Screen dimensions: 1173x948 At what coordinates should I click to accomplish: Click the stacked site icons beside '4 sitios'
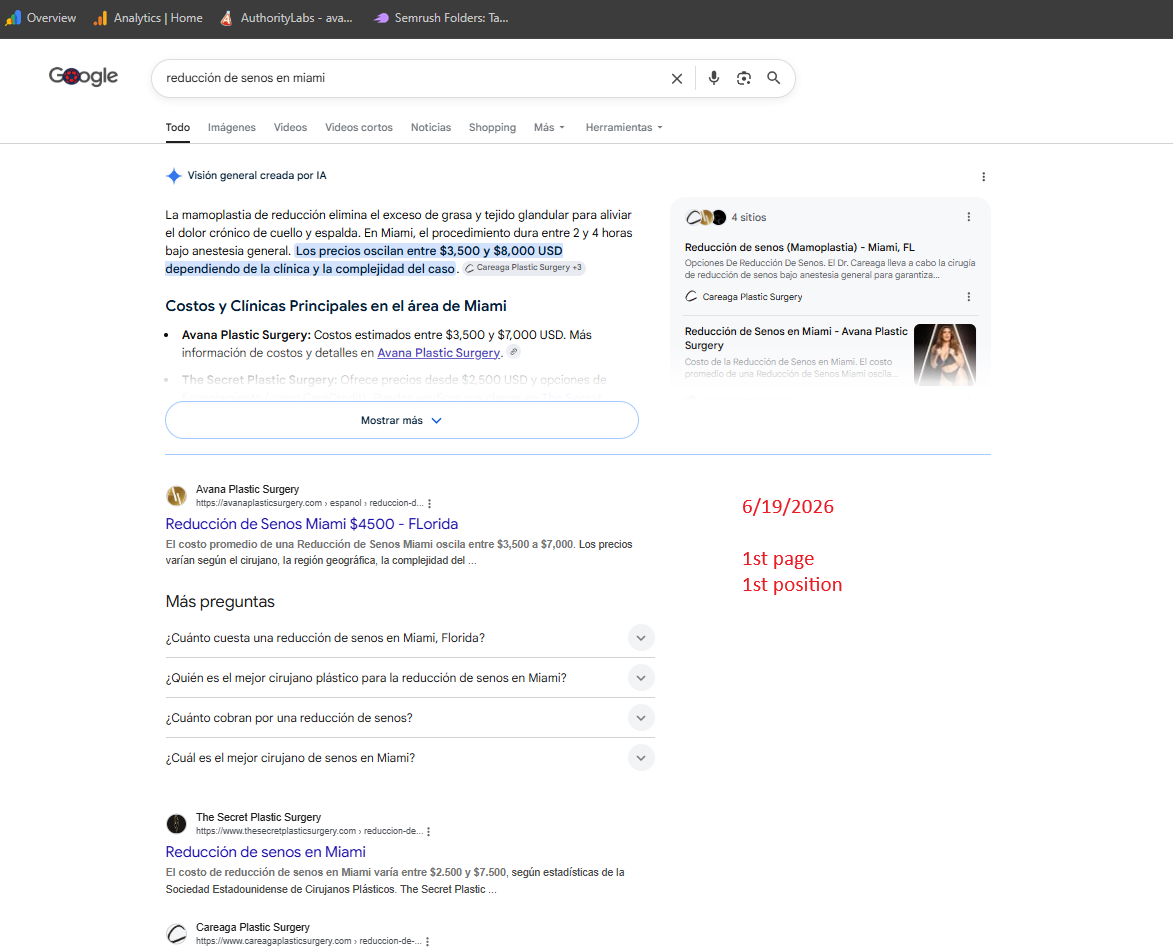[706, 218]
